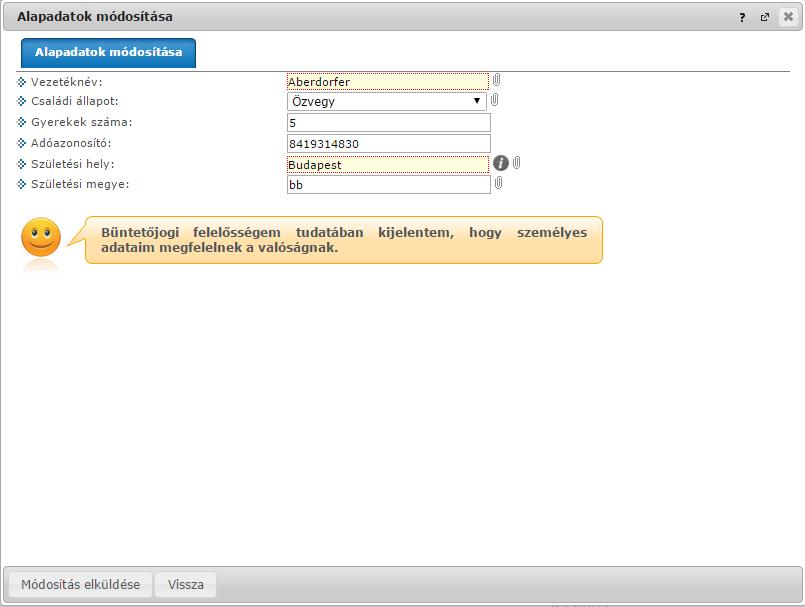Open help via the question mark icon

(742, 17)
